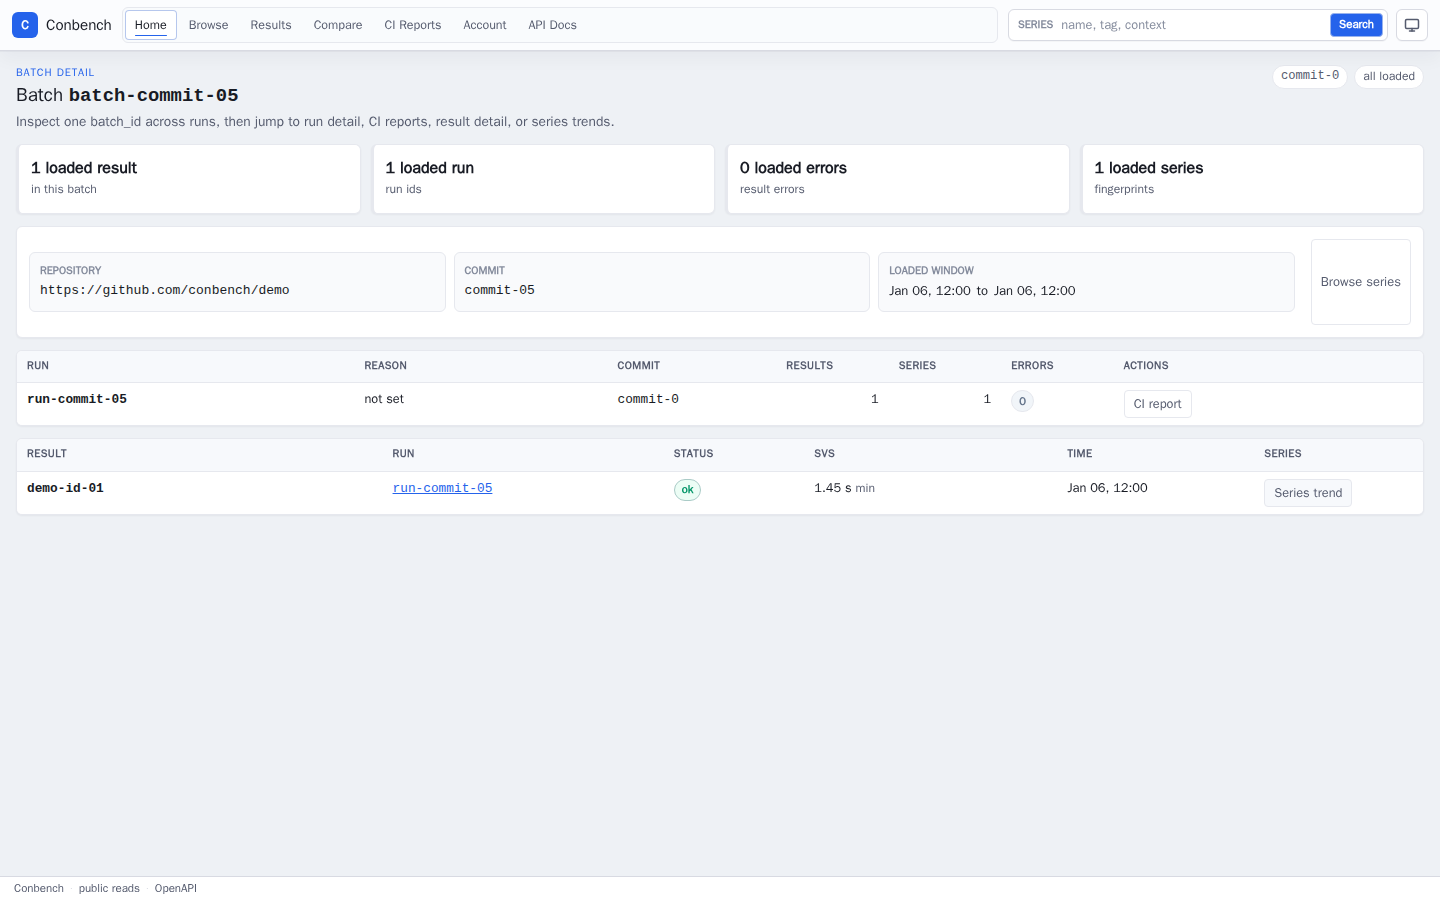Viewport: 1440px width, 900px height.
Task: Click the Conbench logo icon
Action: coord(25,25)
